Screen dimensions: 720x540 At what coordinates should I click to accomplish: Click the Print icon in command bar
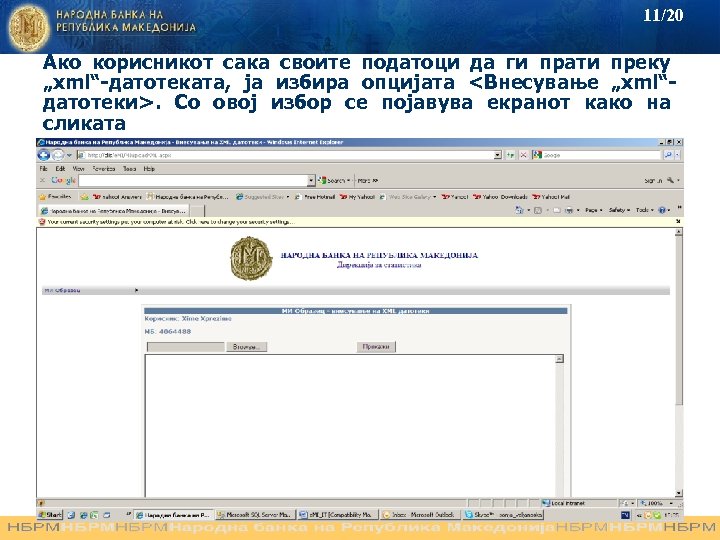(x=569, y=210)
